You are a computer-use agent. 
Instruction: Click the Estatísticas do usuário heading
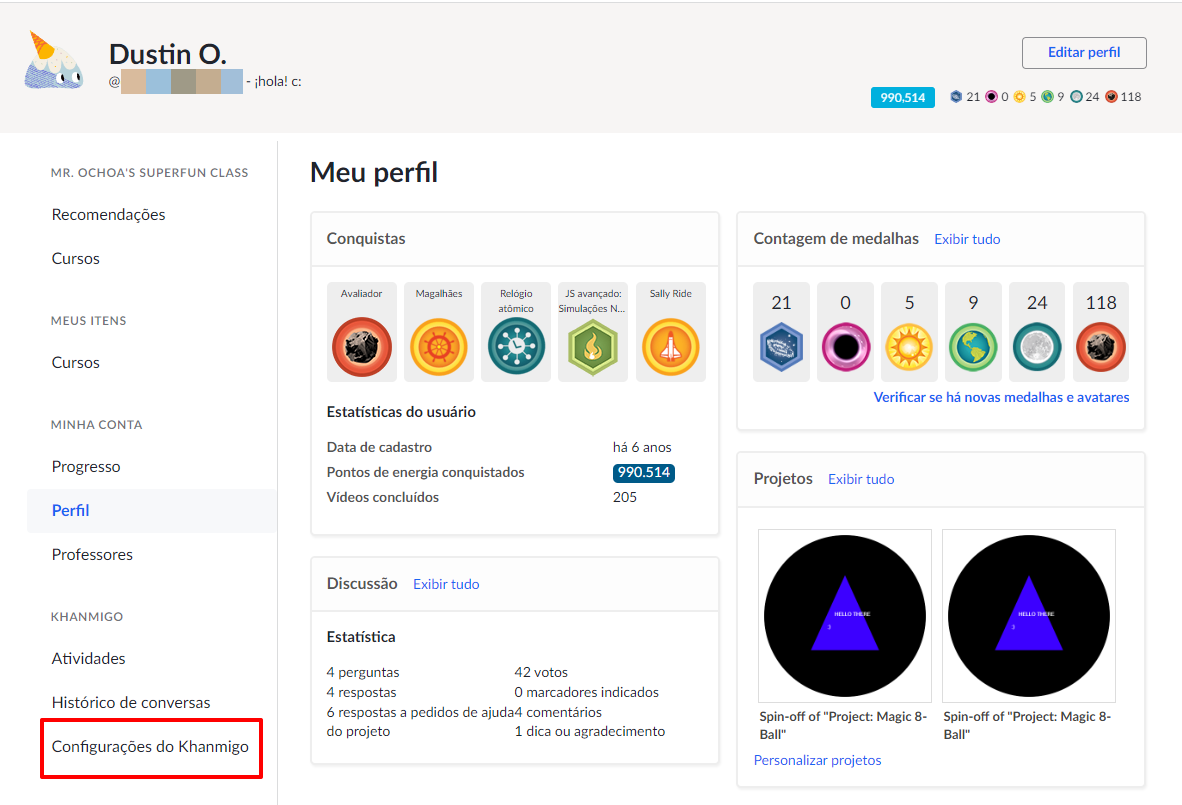click(401, 412)
